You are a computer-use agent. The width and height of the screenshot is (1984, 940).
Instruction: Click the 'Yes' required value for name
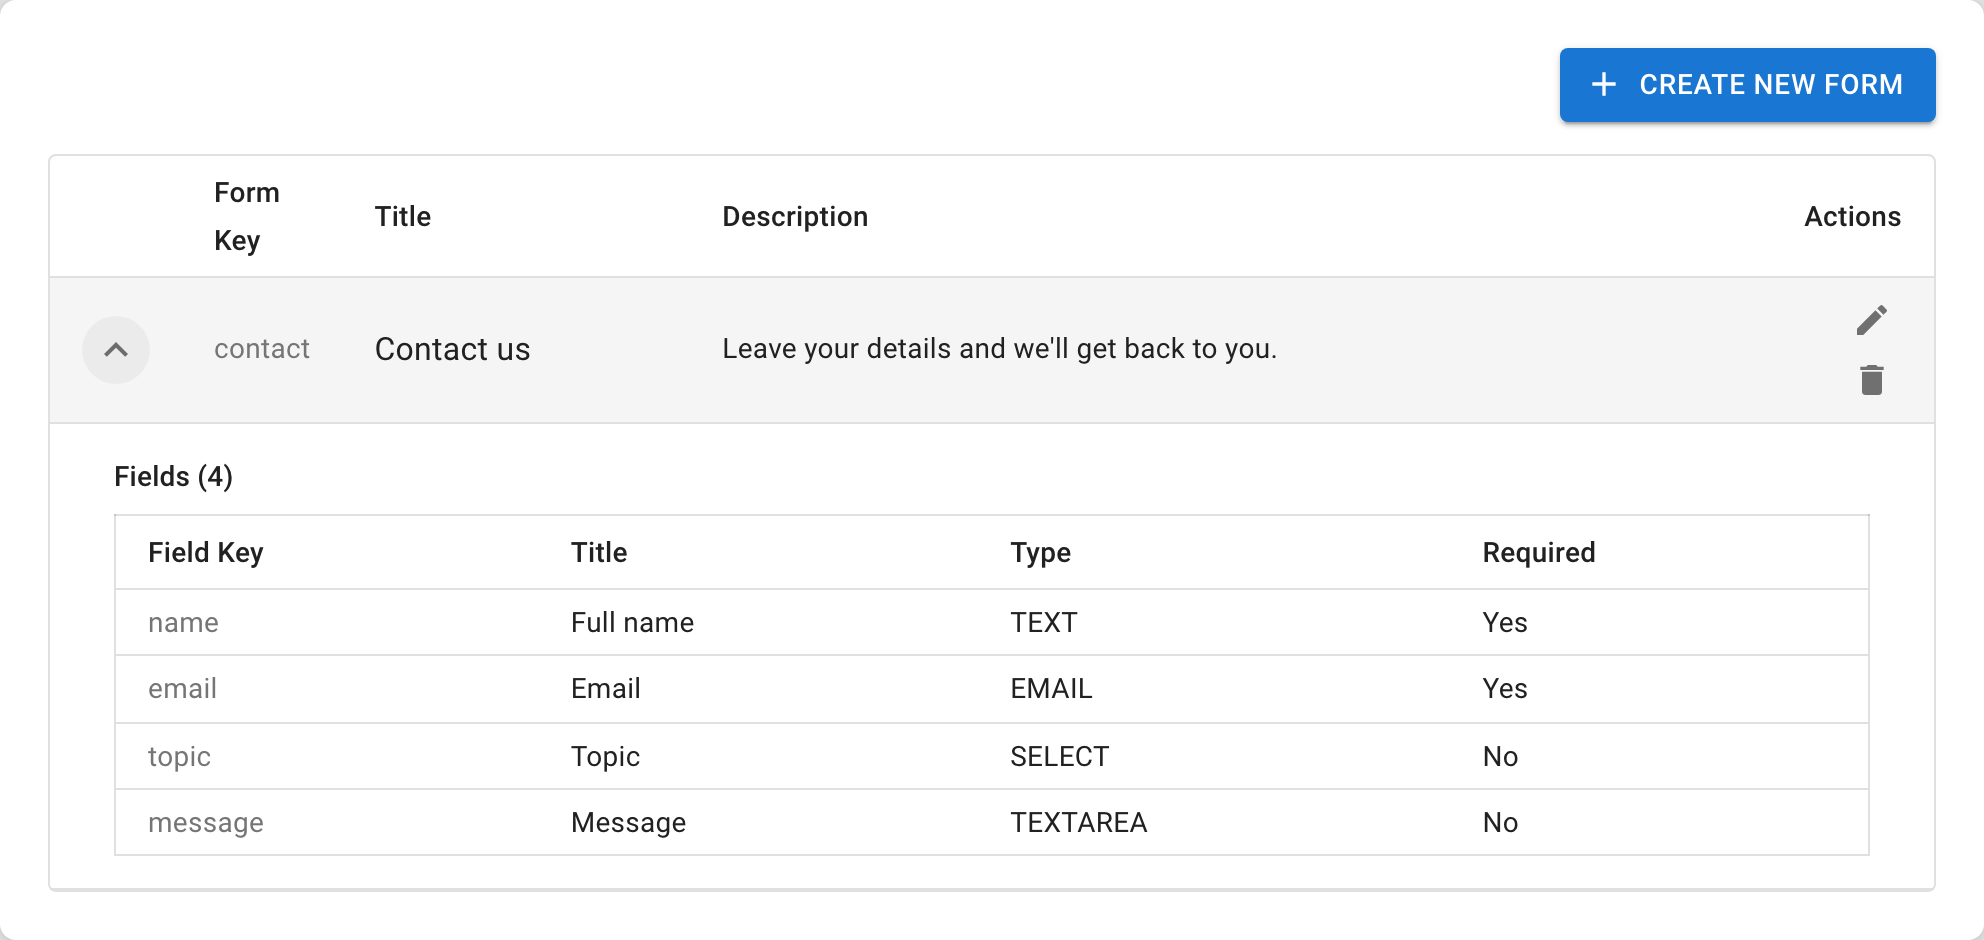(1504, 622)
